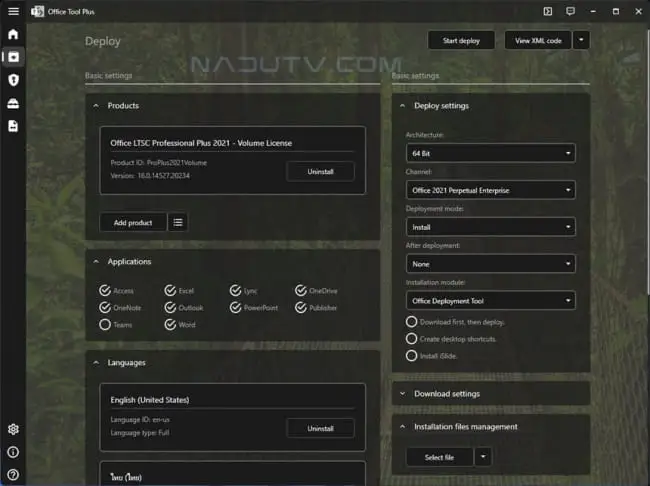
Task: Open the command box icon in title bar
Action: pos(548,11)
